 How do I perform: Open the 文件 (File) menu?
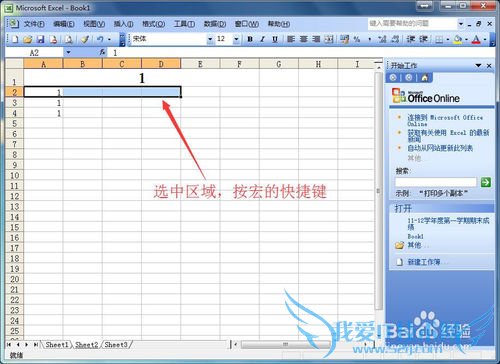click(34, 24)
